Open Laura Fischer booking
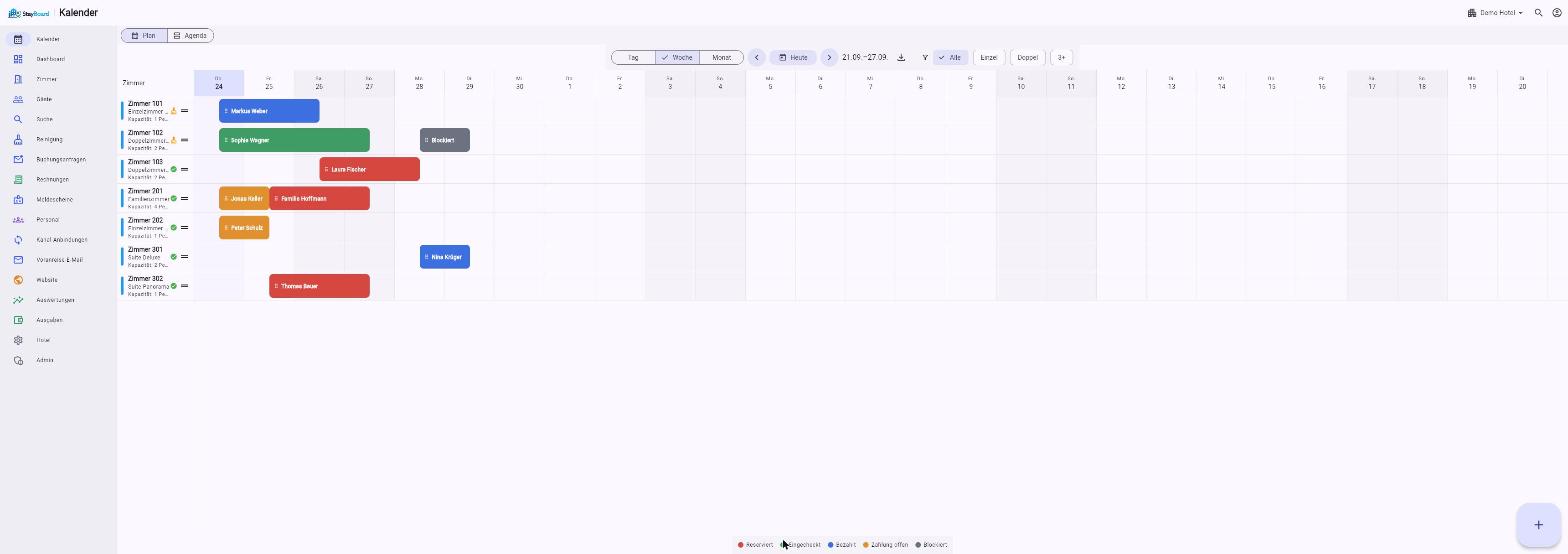The width and height of the screenshot is (1568, 554). [370, 169]
